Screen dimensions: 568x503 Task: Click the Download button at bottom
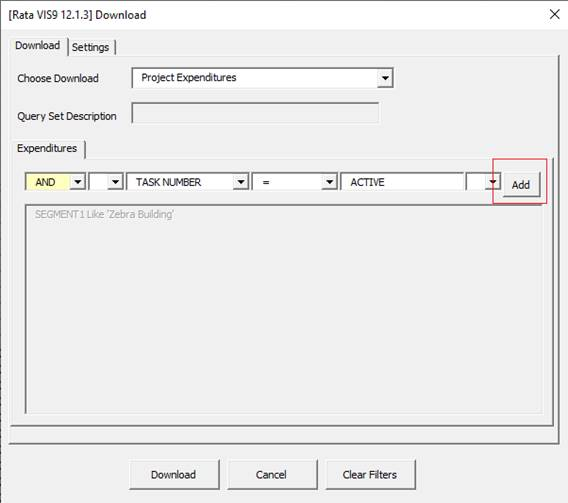point(174,475)
